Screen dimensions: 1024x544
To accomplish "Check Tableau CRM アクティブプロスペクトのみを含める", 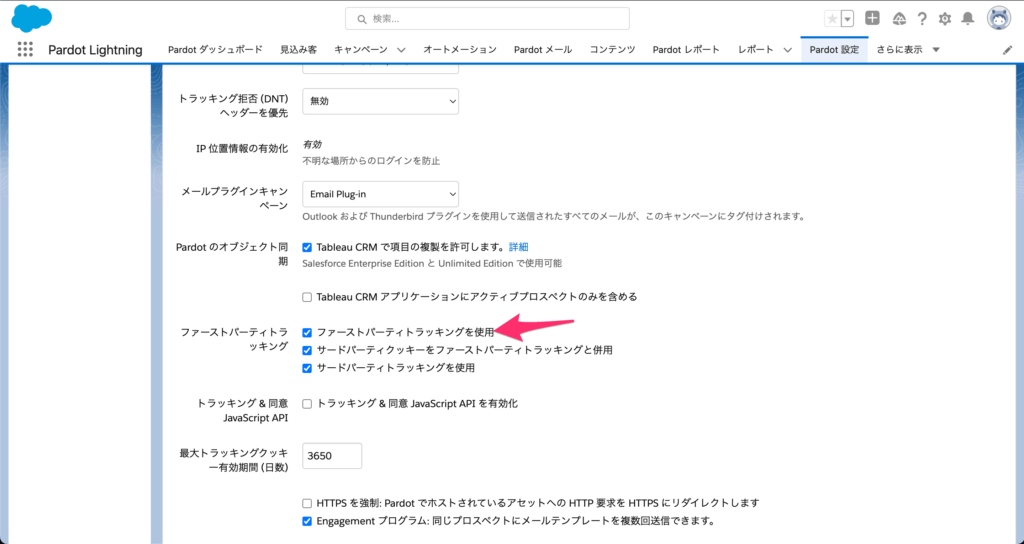I will coord(307,297).
